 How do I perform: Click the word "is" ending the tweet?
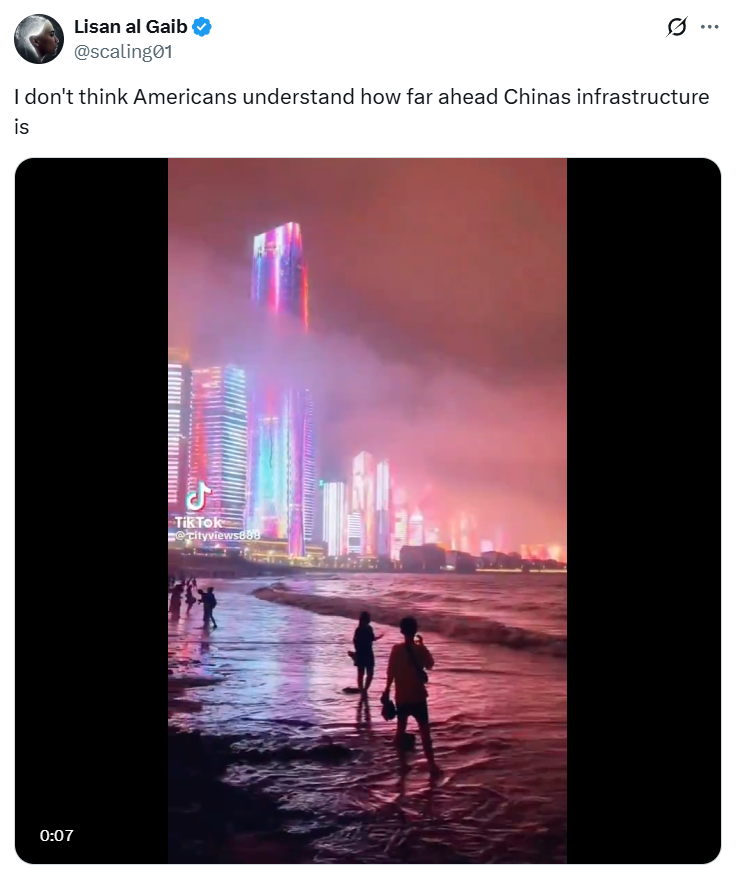tap(21, 127)
